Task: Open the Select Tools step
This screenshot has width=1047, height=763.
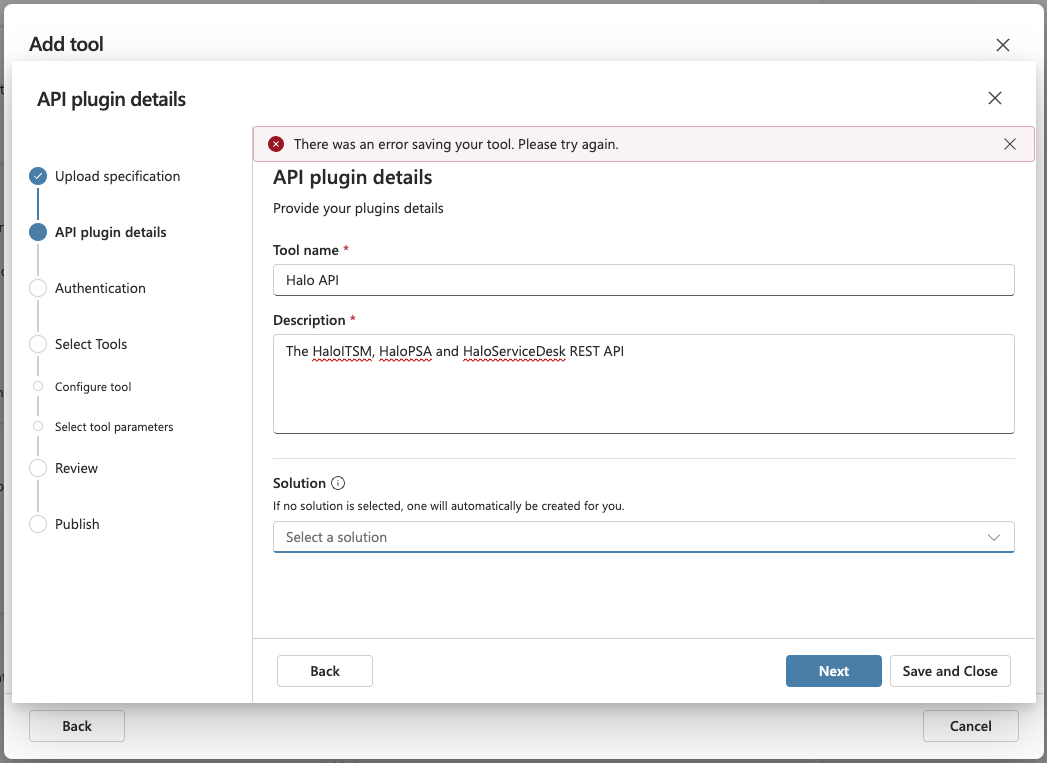Action: click(91, 344)
